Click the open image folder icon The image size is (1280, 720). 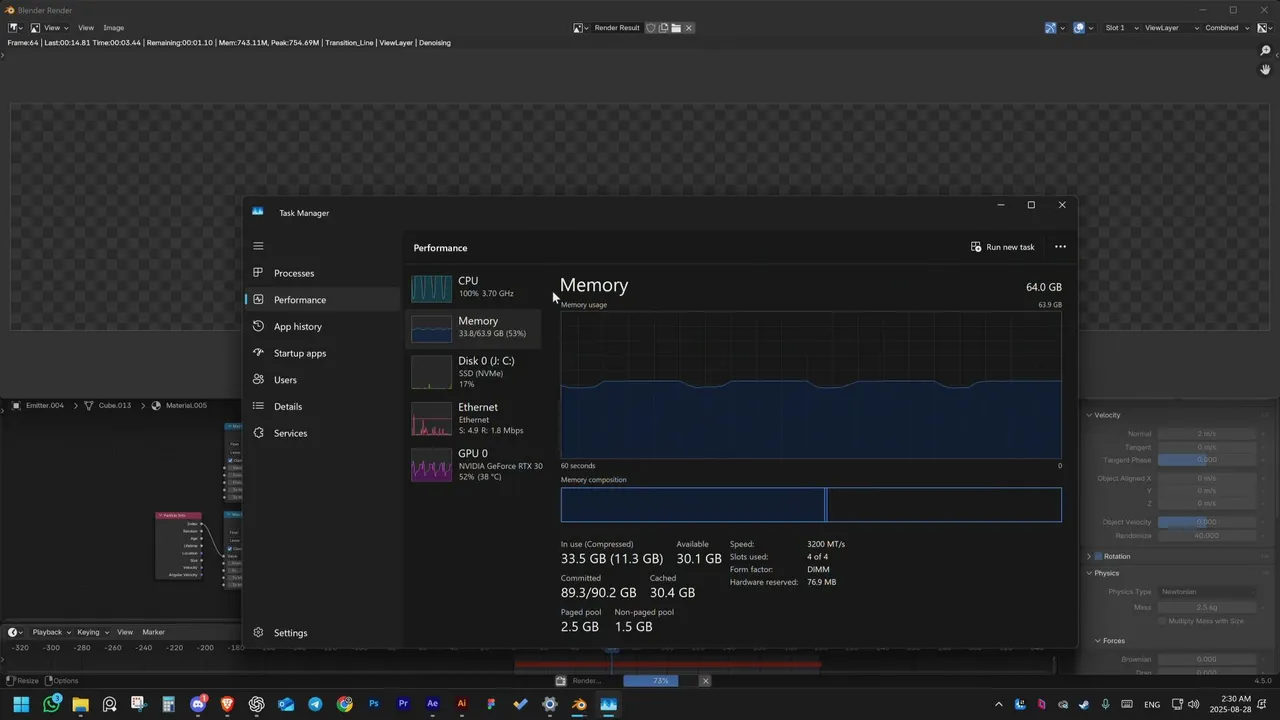[x=676, y=28]
